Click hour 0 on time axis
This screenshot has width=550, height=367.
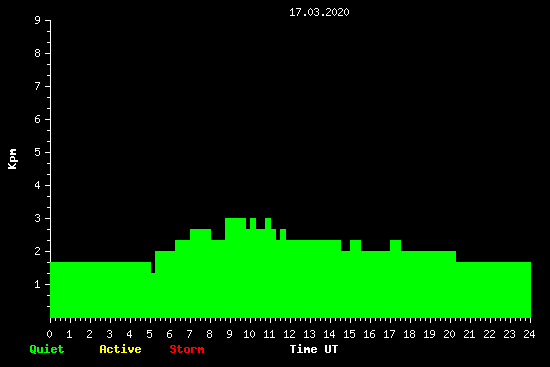[x=49, y=334]
